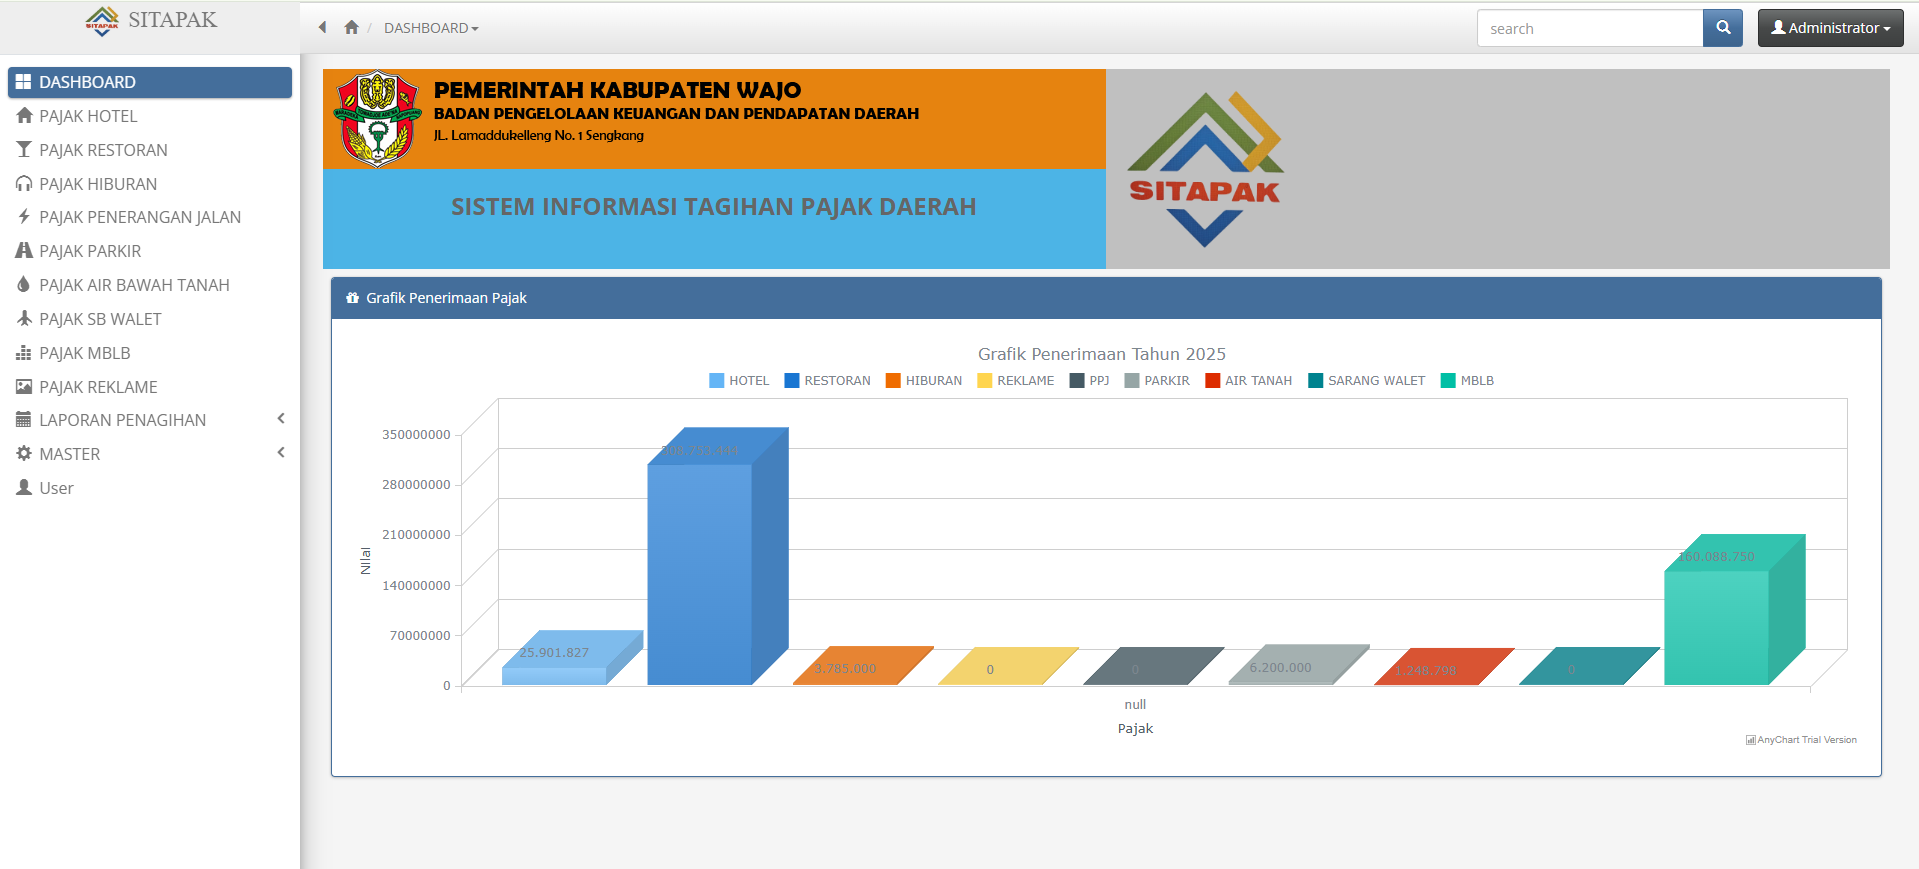Click the AnyChart Trial Version link
Screen dimensions: 1919x869
(1801, 740)
